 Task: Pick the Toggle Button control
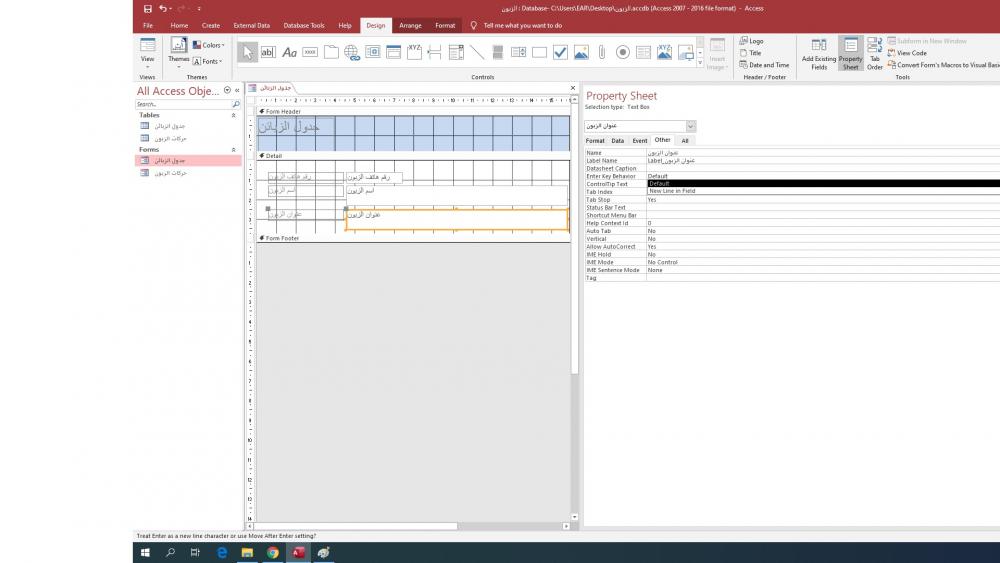497,52
